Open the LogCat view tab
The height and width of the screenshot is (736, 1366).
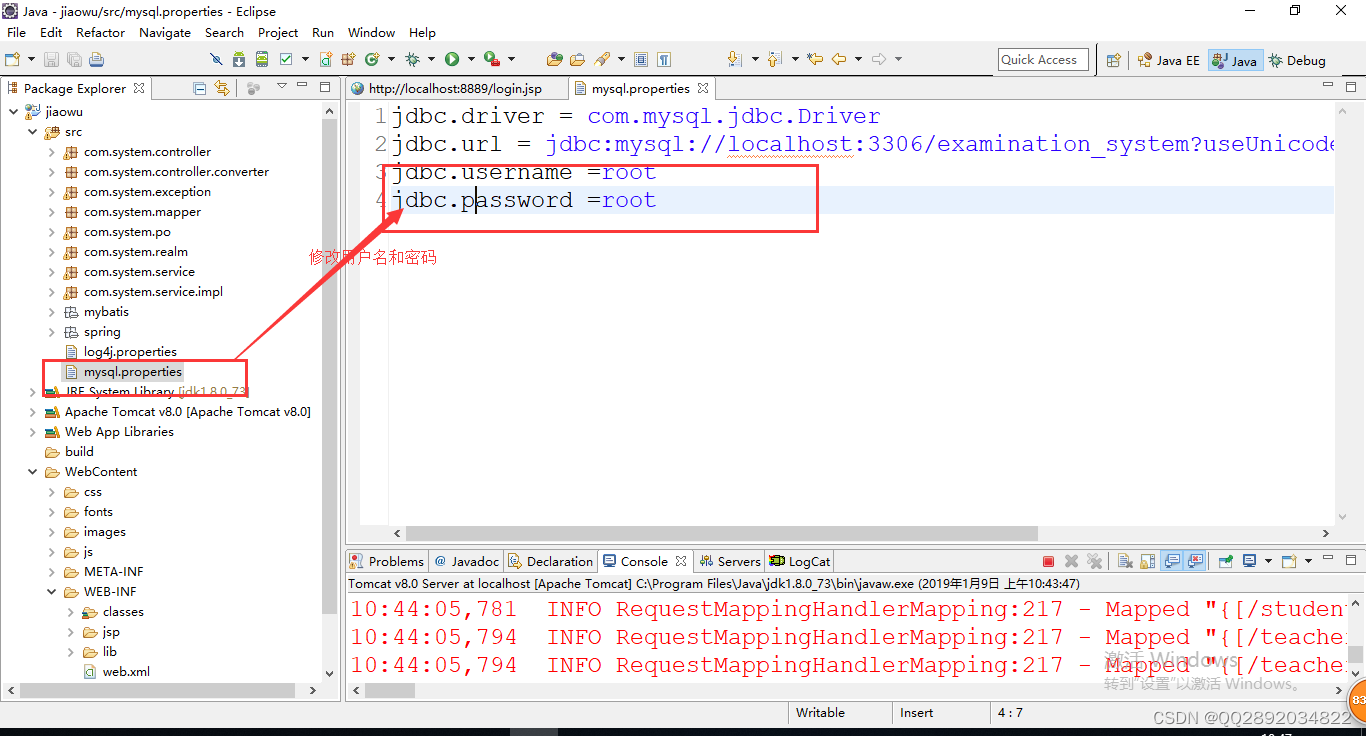point(800,561)
